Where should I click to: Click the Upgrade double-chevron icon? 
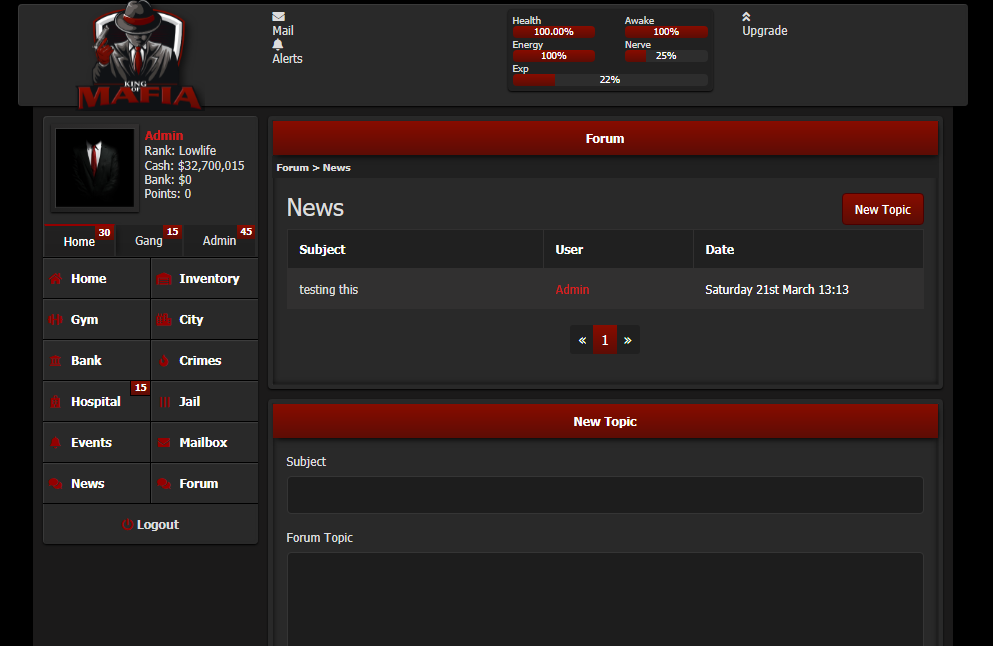(746, 16)
